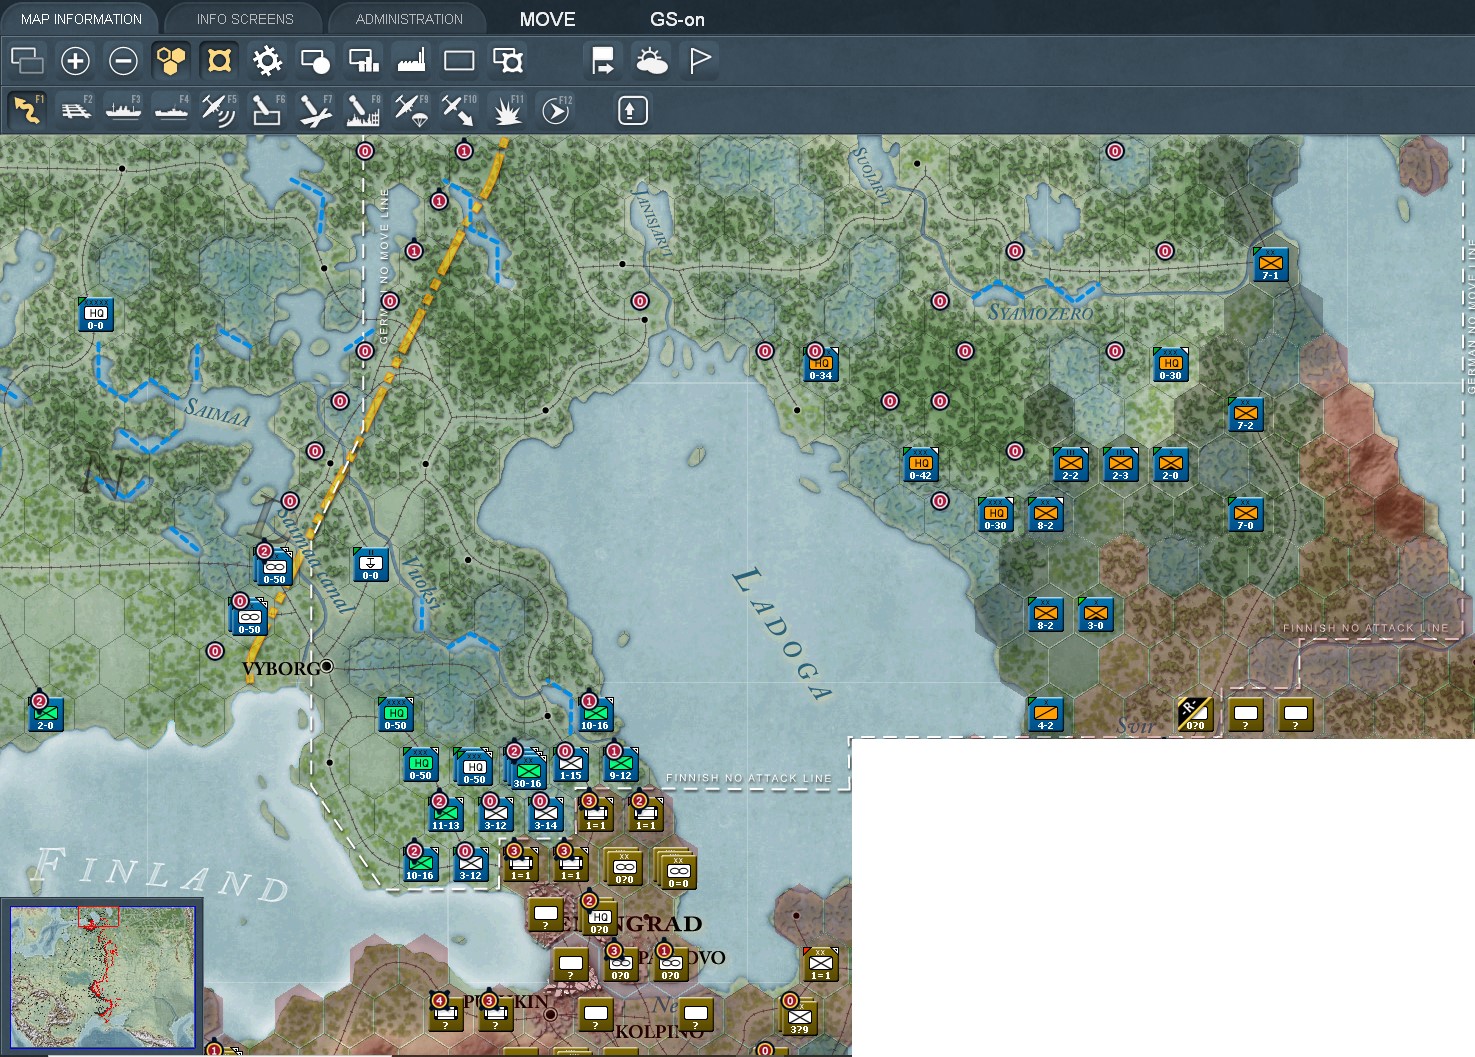The image size is (1475, 1057).
Task: Open the weather sun-and-cloud icon
Action: click(x=651, y=61)
